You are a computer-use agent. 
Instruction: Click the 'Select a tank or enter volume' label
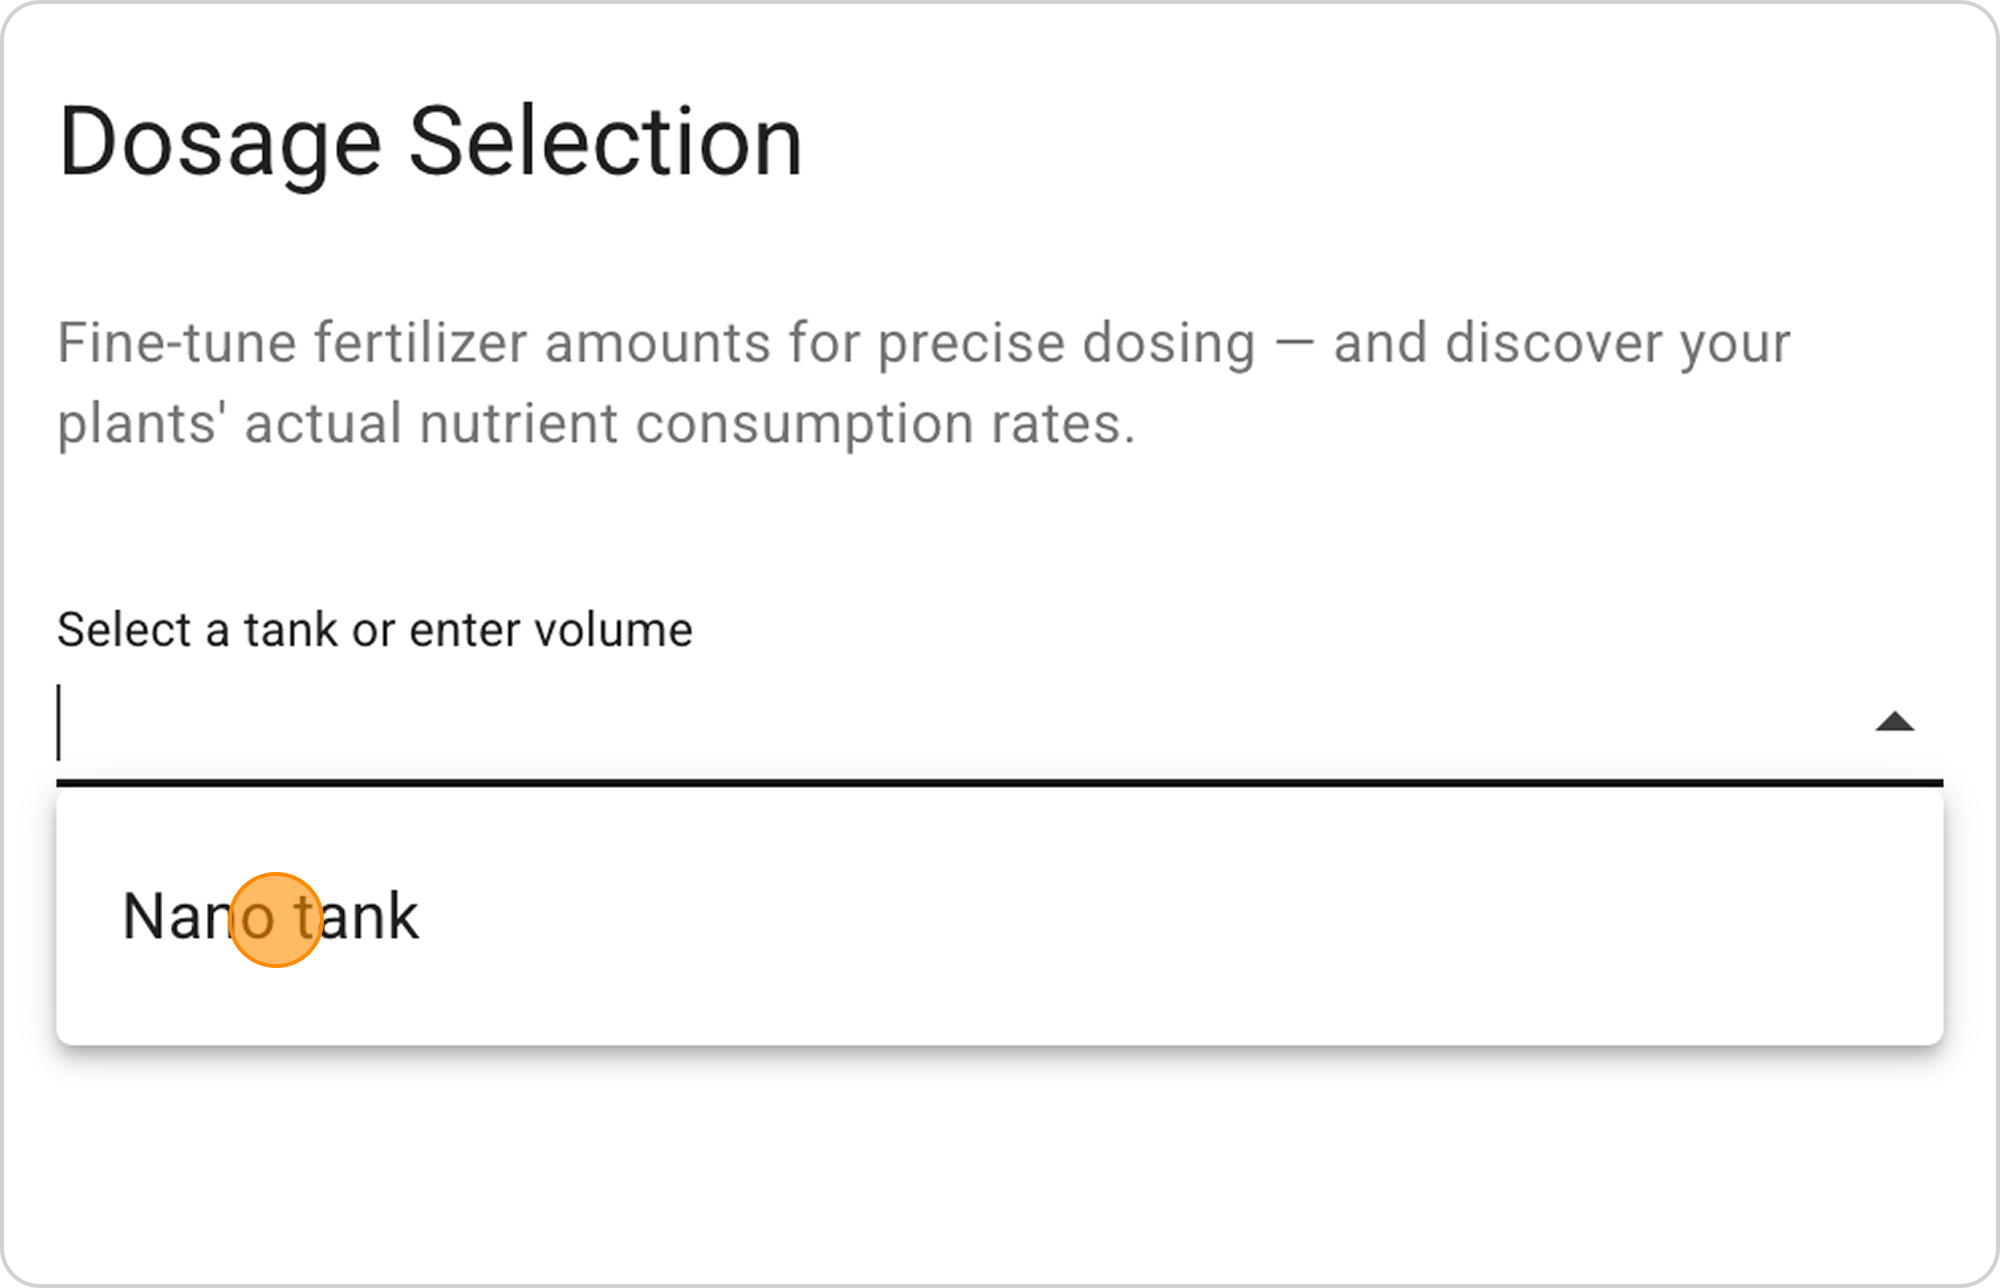tap(374, 630)
